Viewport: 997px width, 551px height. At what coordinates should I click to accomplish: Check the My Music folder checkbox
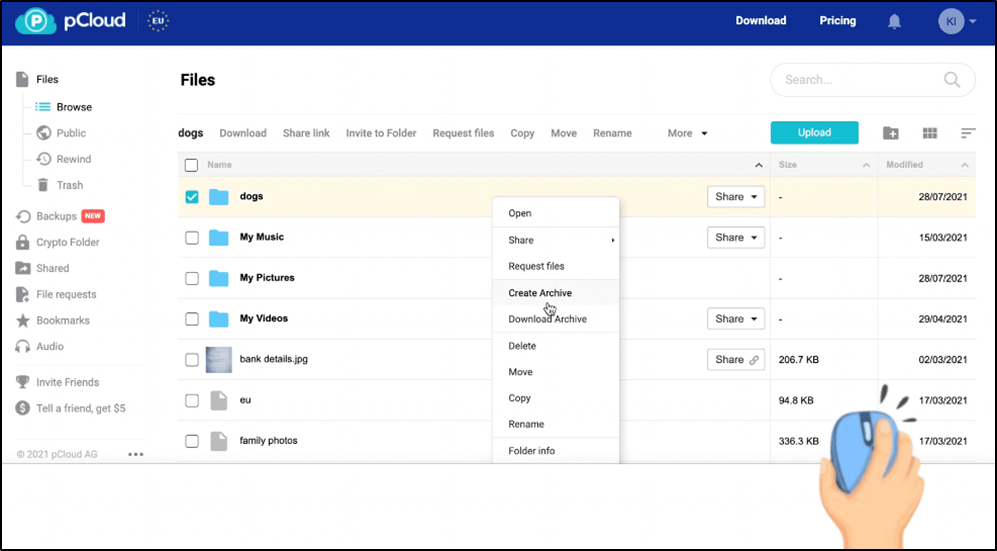(192, 238)
